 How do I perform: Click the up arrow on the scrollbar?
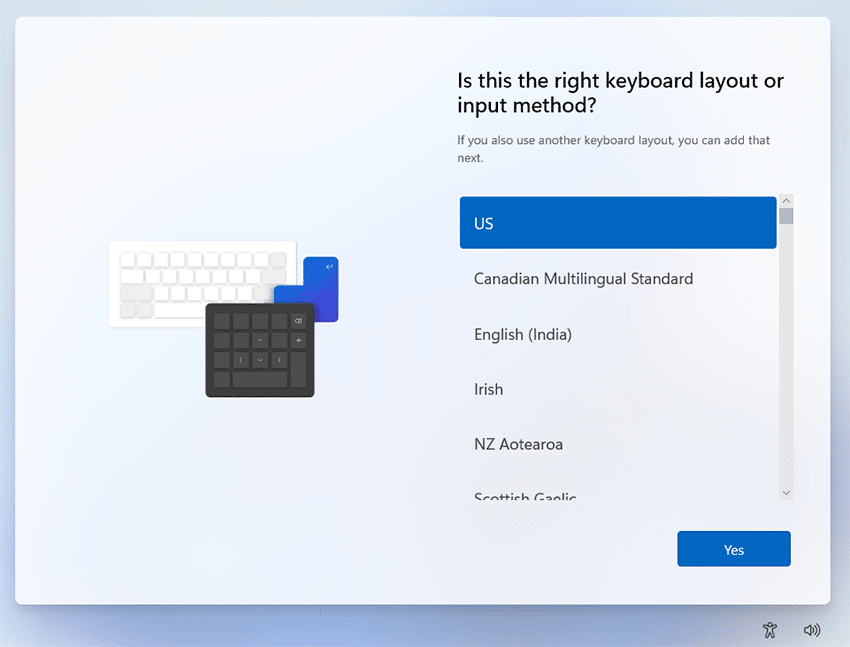tap(786, 199)
